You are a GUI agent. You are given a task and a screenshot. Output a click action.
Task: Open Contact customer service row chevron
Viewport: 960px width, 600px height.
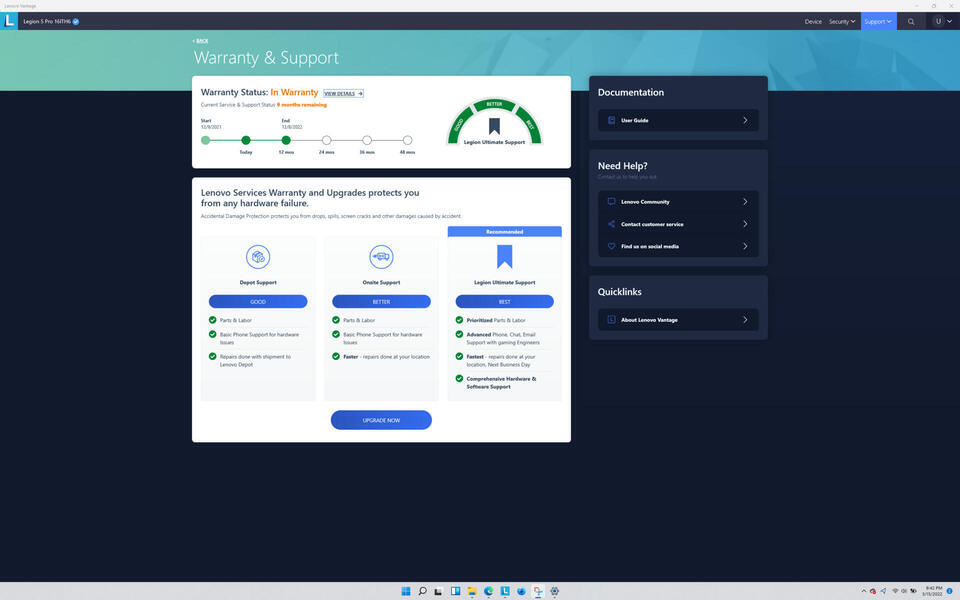click(745, 224)
